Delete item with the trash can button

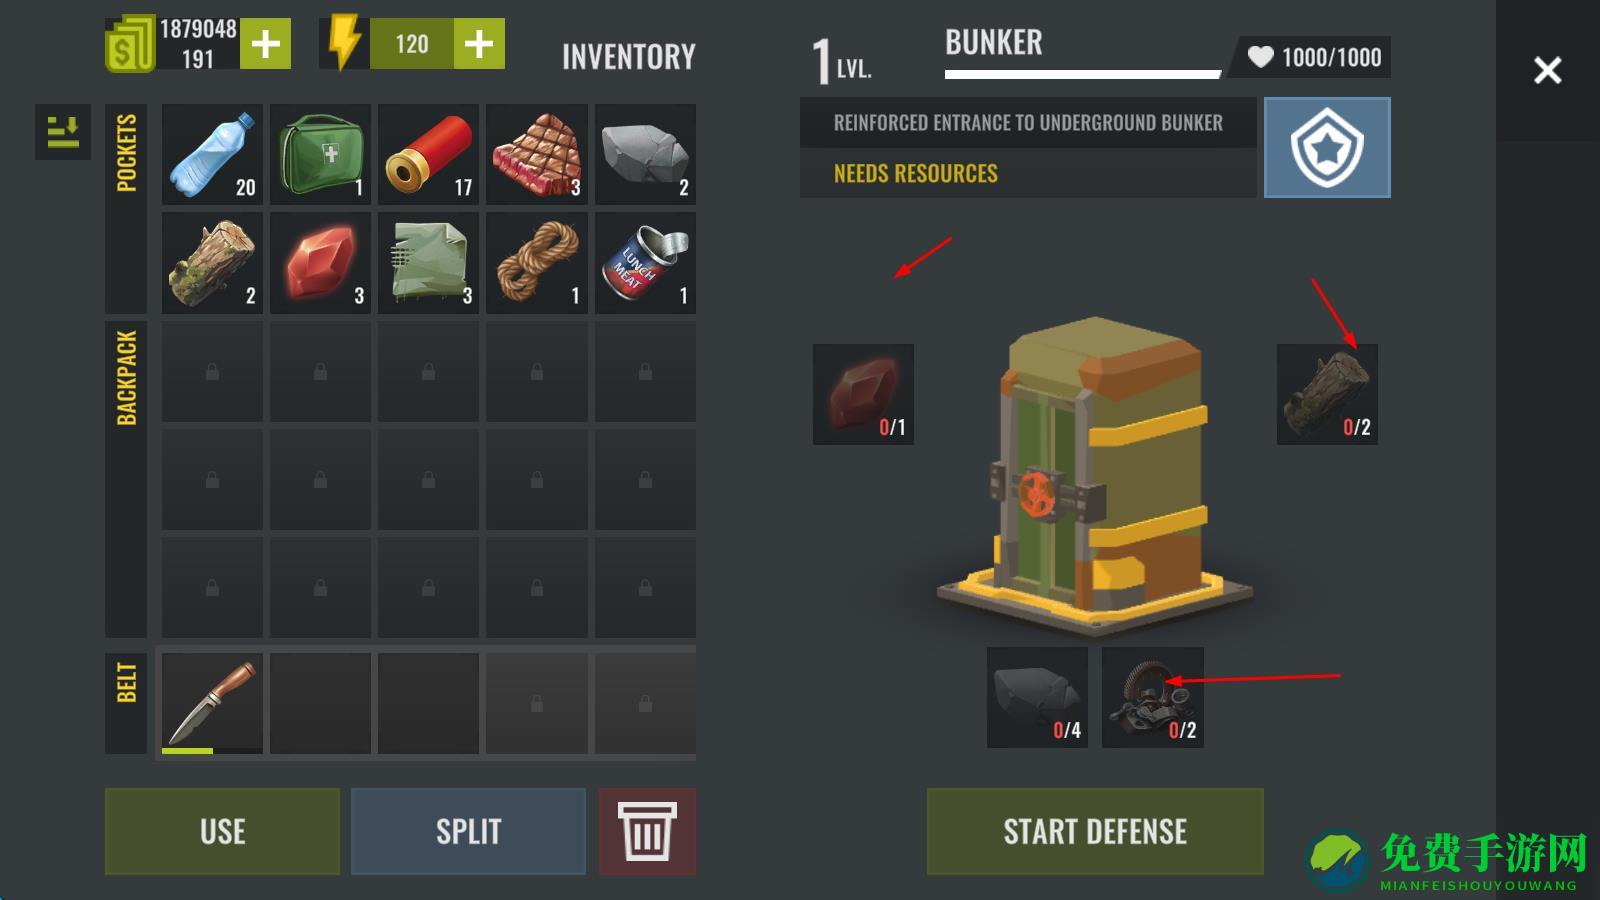pyautogui.click(x=647, y=831)
